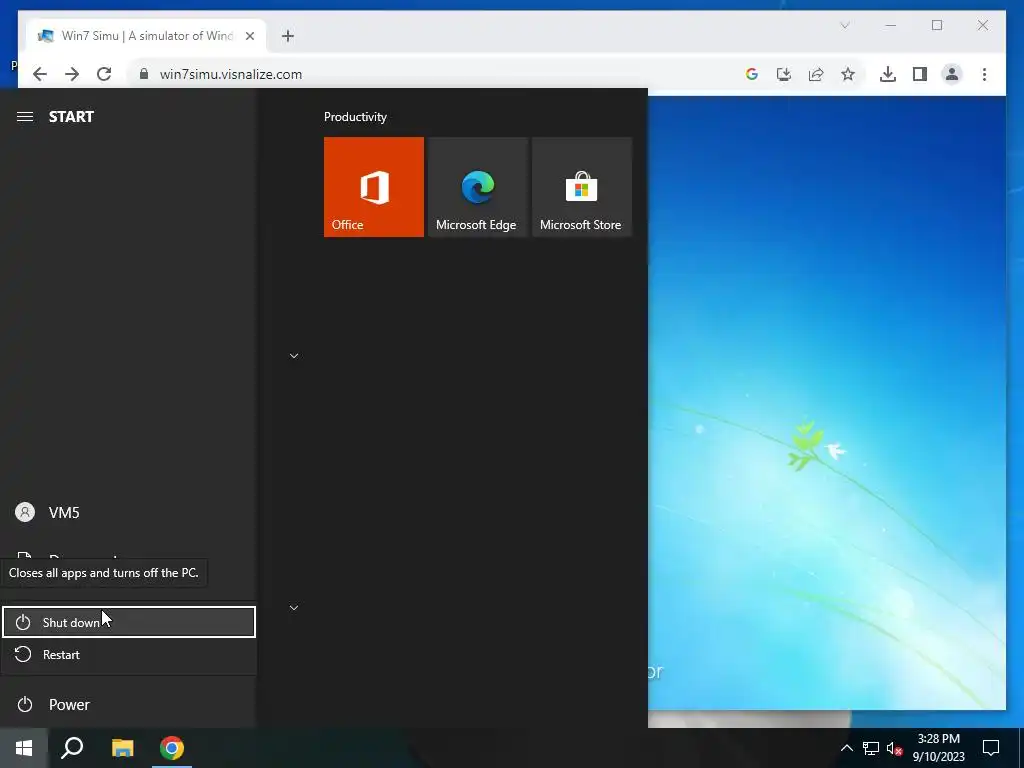Open the VM5 user account menu
This screenshot has height=768, width=1024.
click(x=129, y=513)
